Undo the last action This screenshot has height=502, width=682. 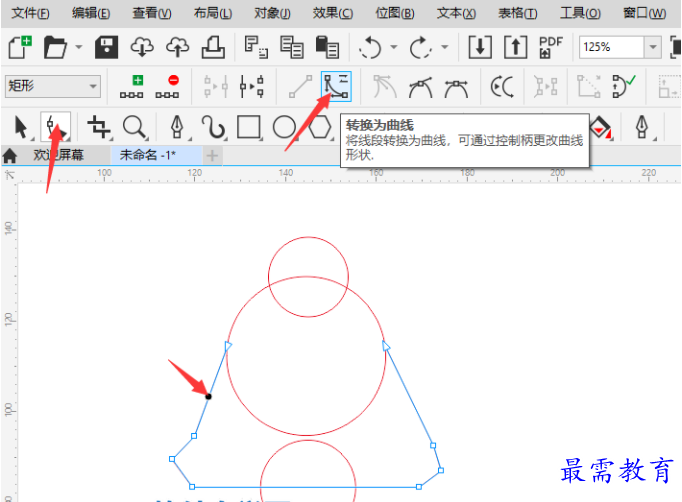tap(370, 47)
